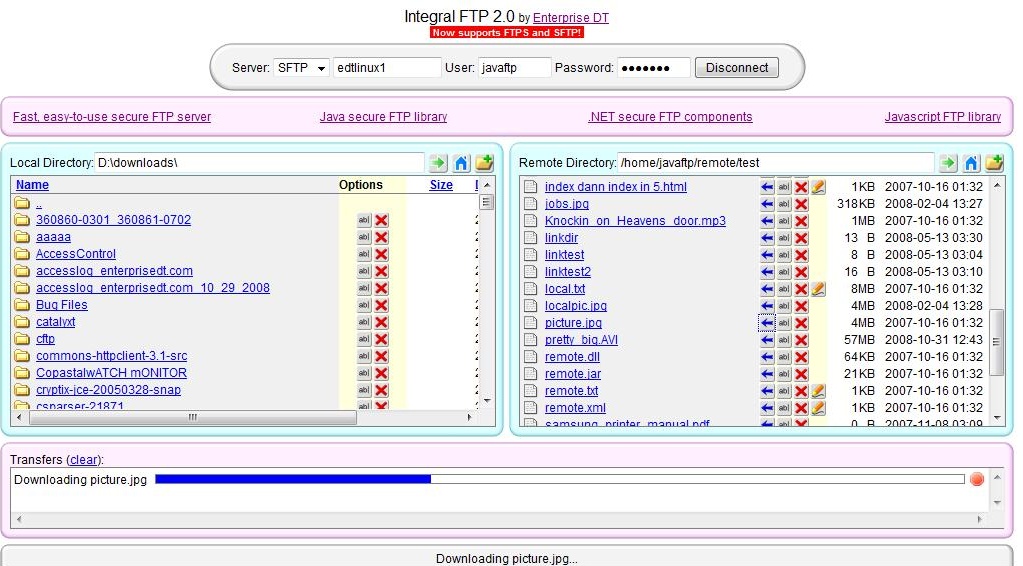
Task: Click the Remote Directory path field
Action: point(776,162)
